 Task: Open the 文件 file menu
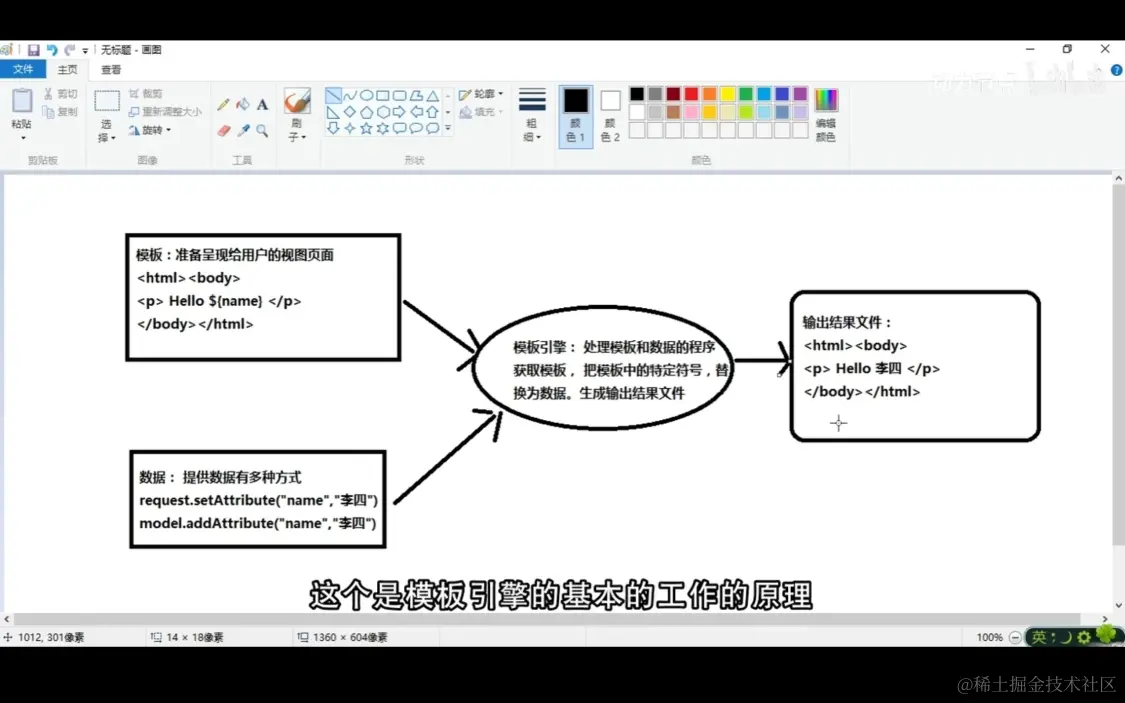point(23,69)
